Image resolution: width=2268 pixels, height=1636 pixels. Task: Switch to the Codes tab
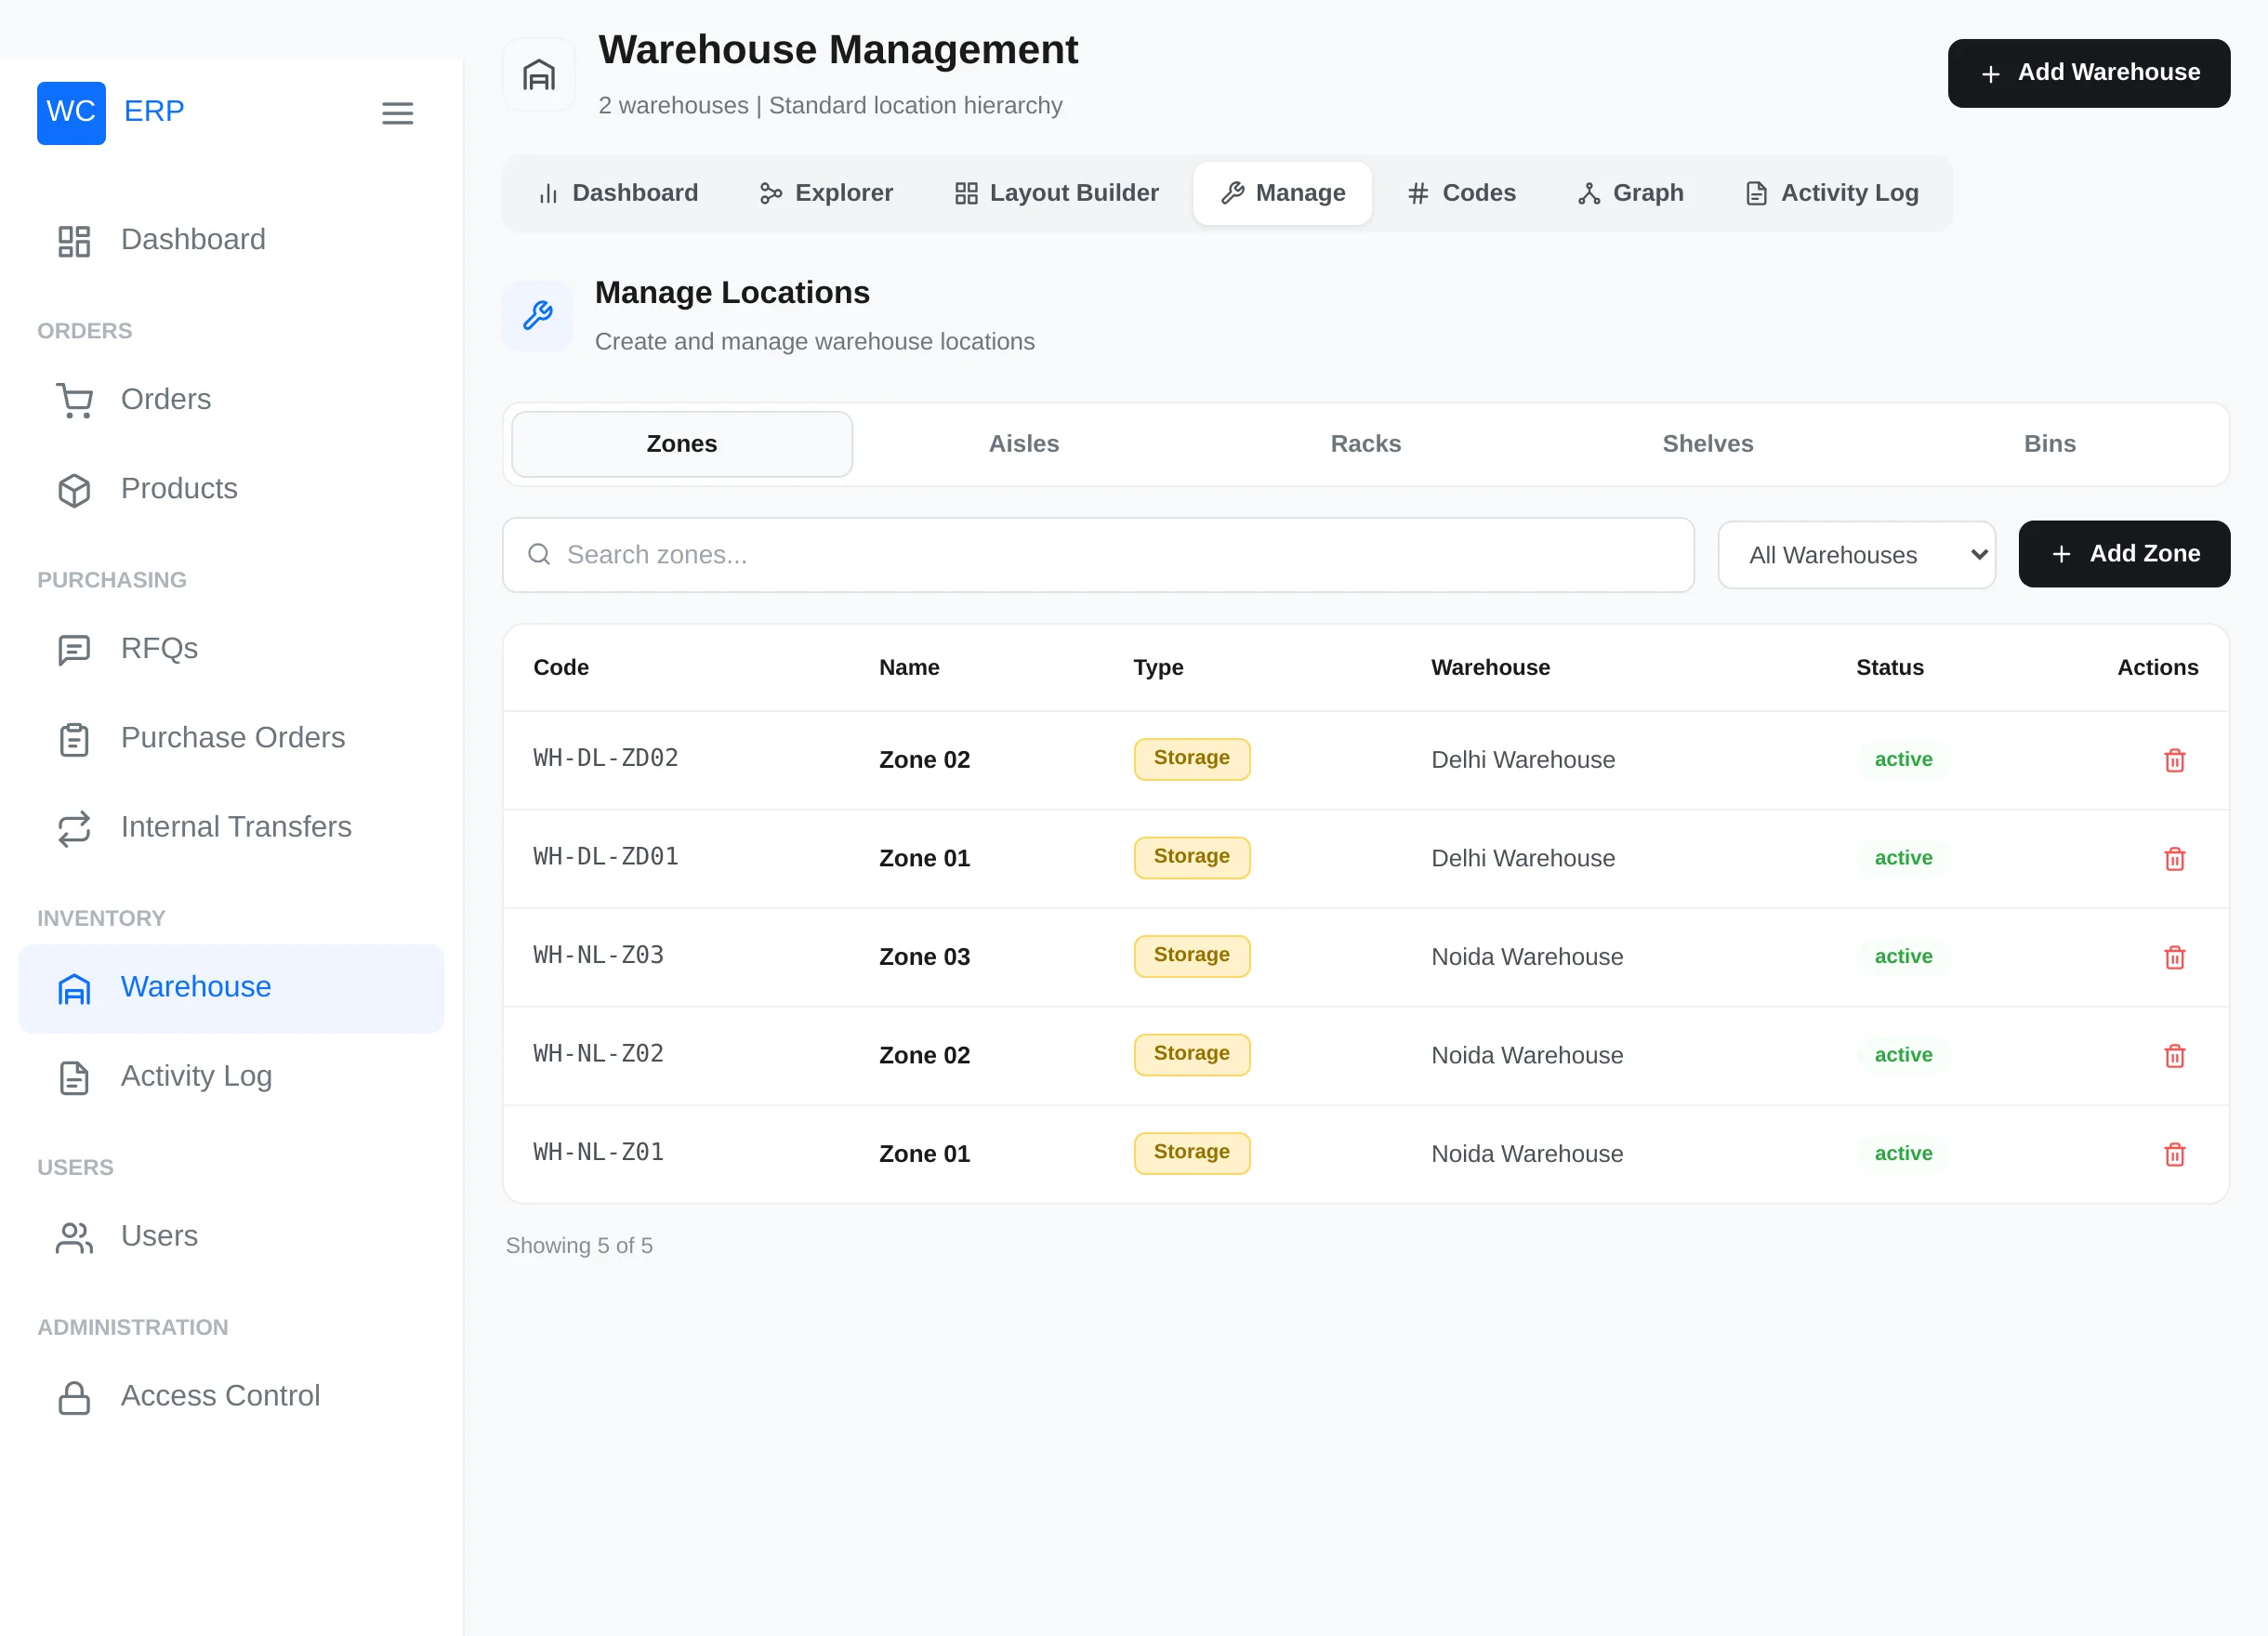(x=1461, y=193)
